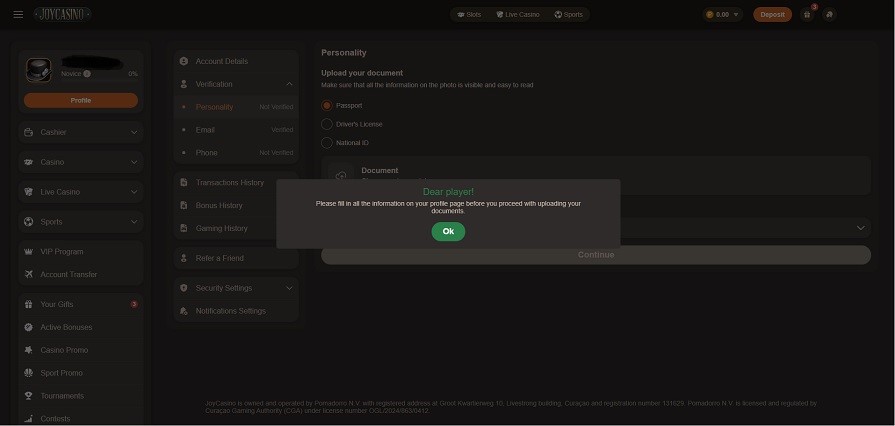Click the Active Bonuses icon
This screenshot has height=426, width=895.
click(x=29, y=327)
